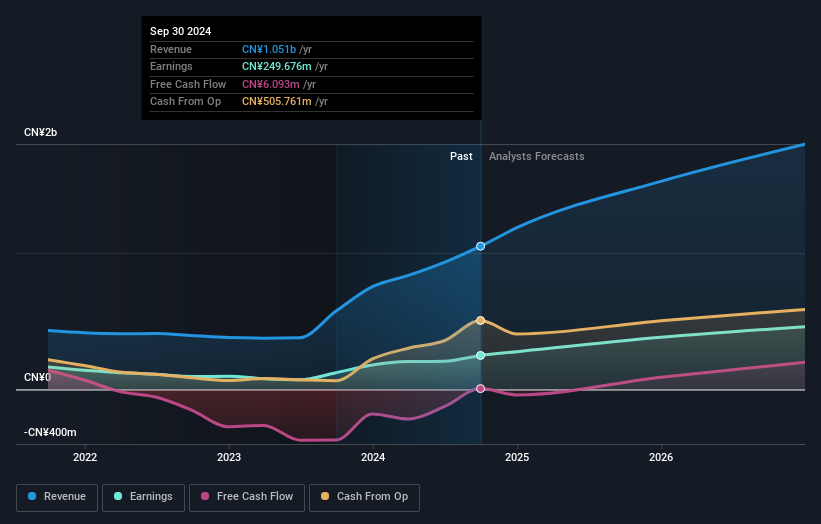Click the pink Free Cash Flow data point
The image size is (821, 524).
[480, 388]
